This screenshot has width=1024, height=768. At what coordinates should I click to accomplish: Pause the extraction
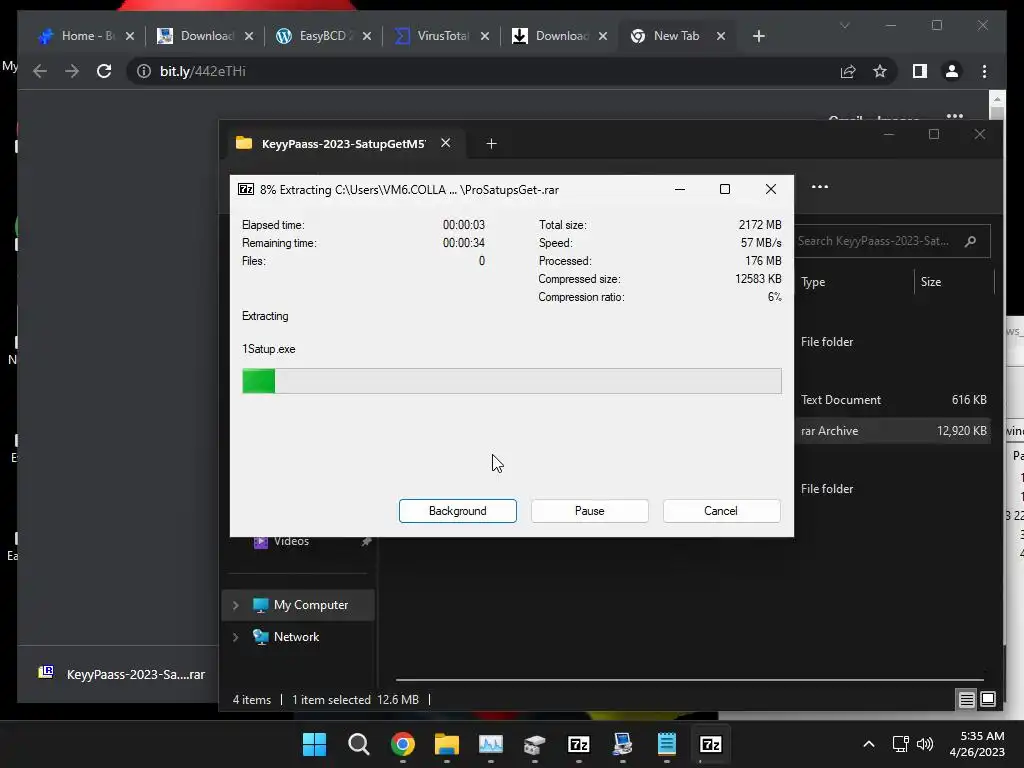coord(589,511)
